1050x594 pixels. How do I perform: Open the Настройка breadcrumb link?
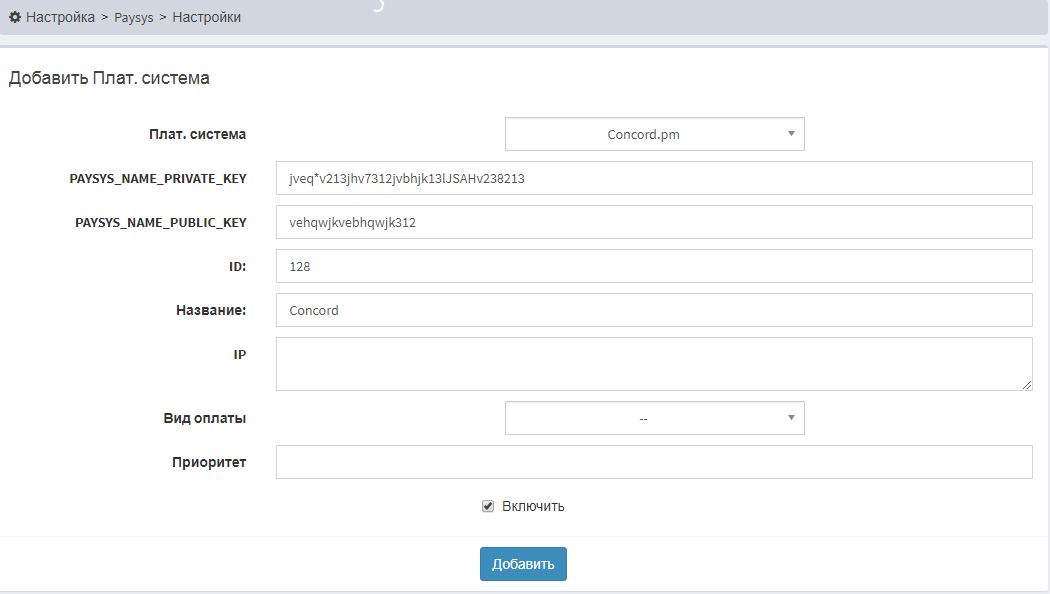60,17
